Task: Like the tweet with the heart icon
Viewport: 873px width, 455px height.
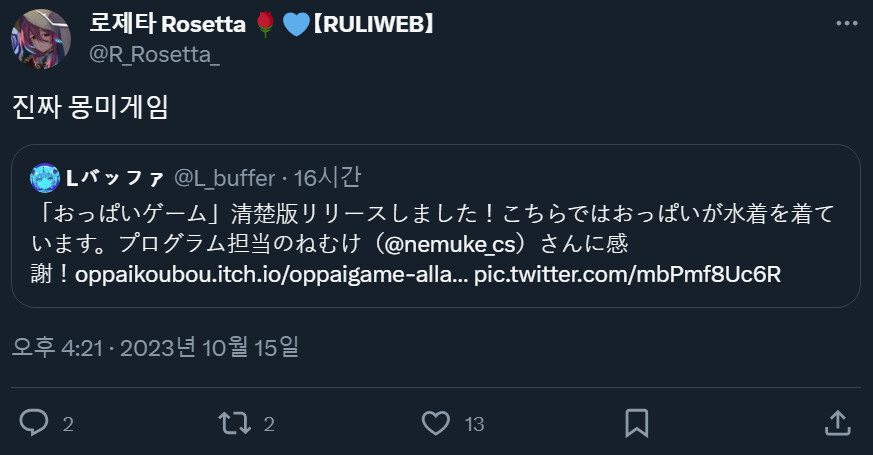Action: pyautogui.click(x=435, y=423)
